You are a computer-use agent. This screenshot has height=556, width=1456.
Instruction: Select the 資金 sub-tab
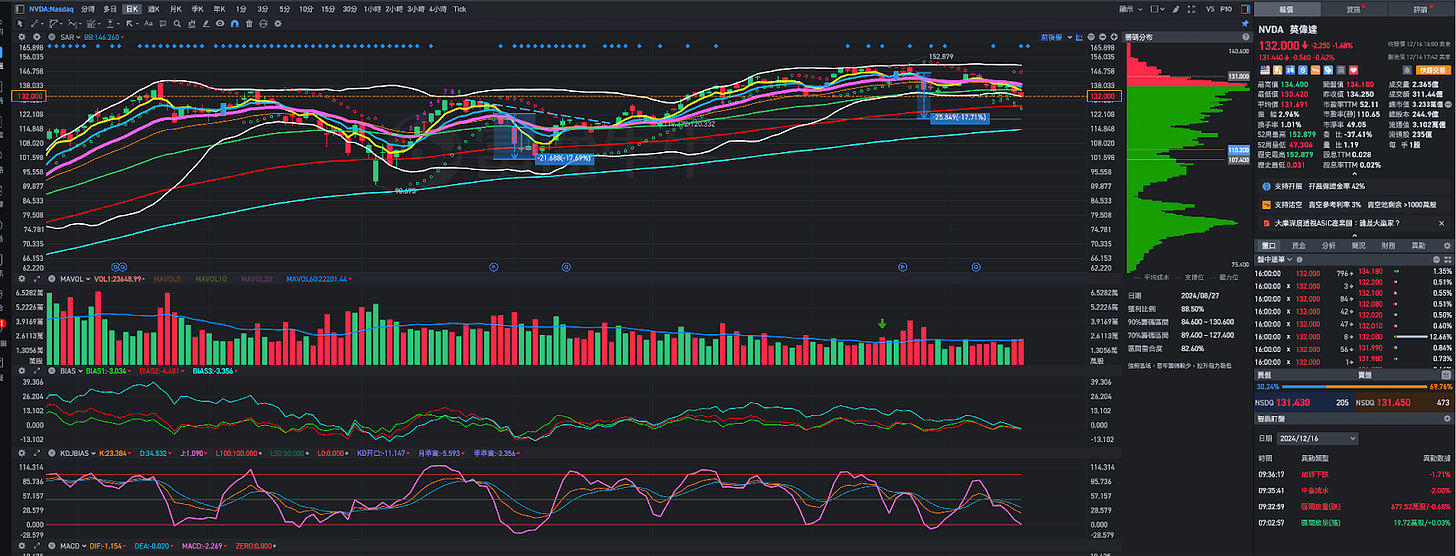tap(1299, 245)
